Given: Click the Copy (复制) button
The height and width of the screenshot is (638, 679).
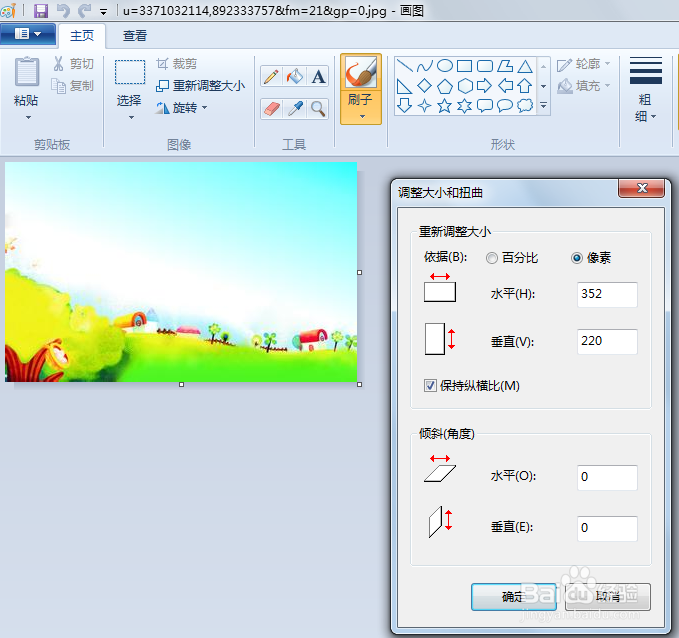Looking at the screenshot, I should click(x=72, y=85).
